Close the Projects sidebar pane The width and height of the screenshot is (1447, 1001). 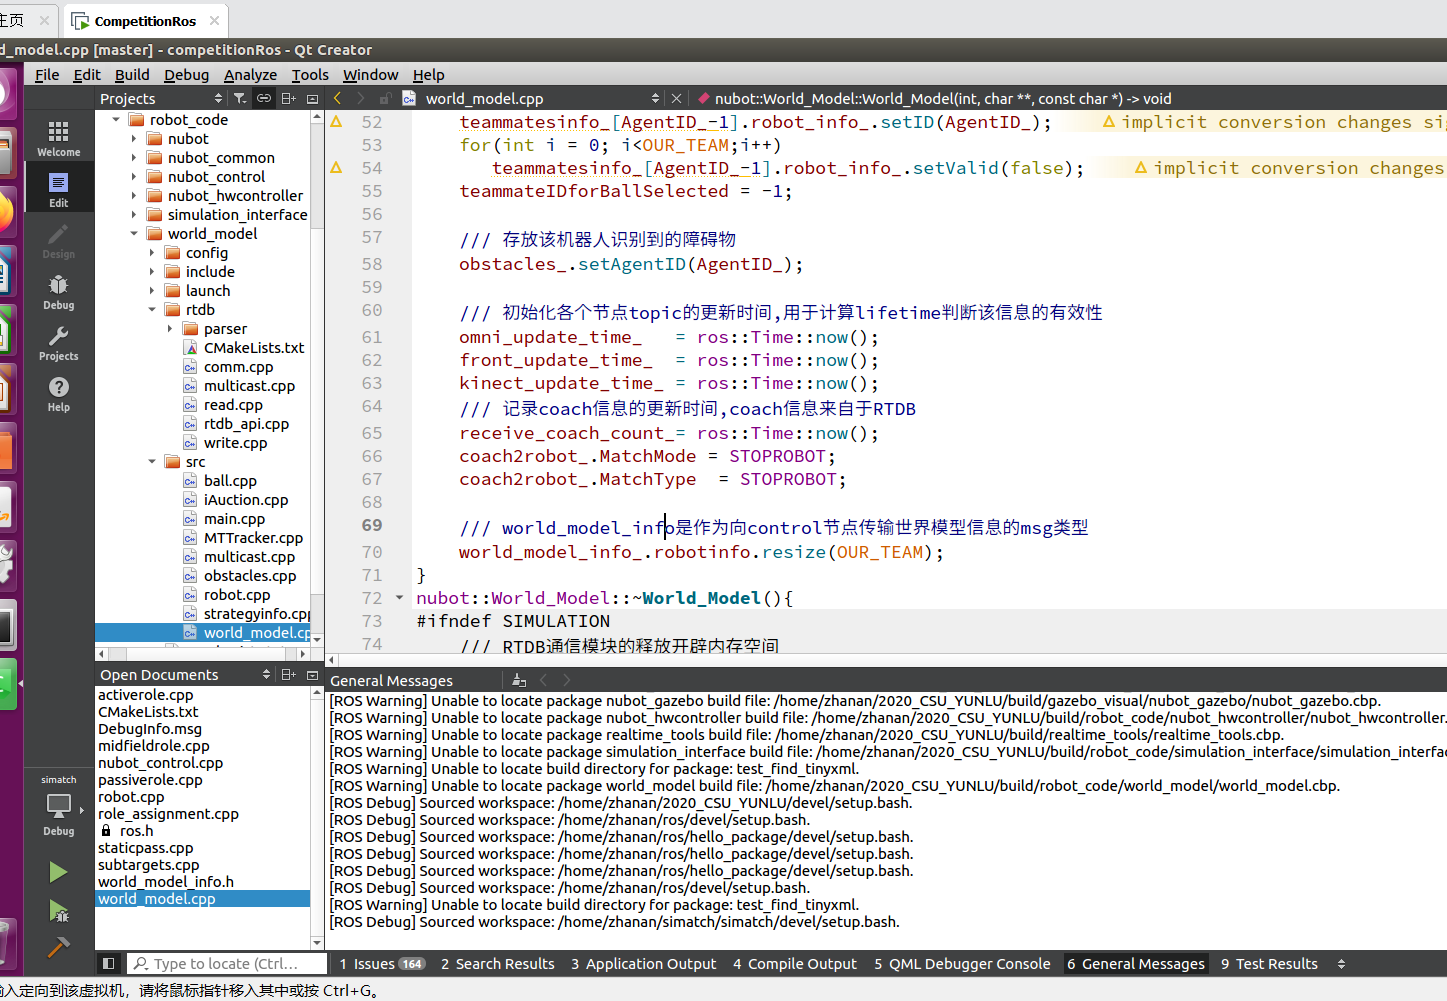coord(312,98)
